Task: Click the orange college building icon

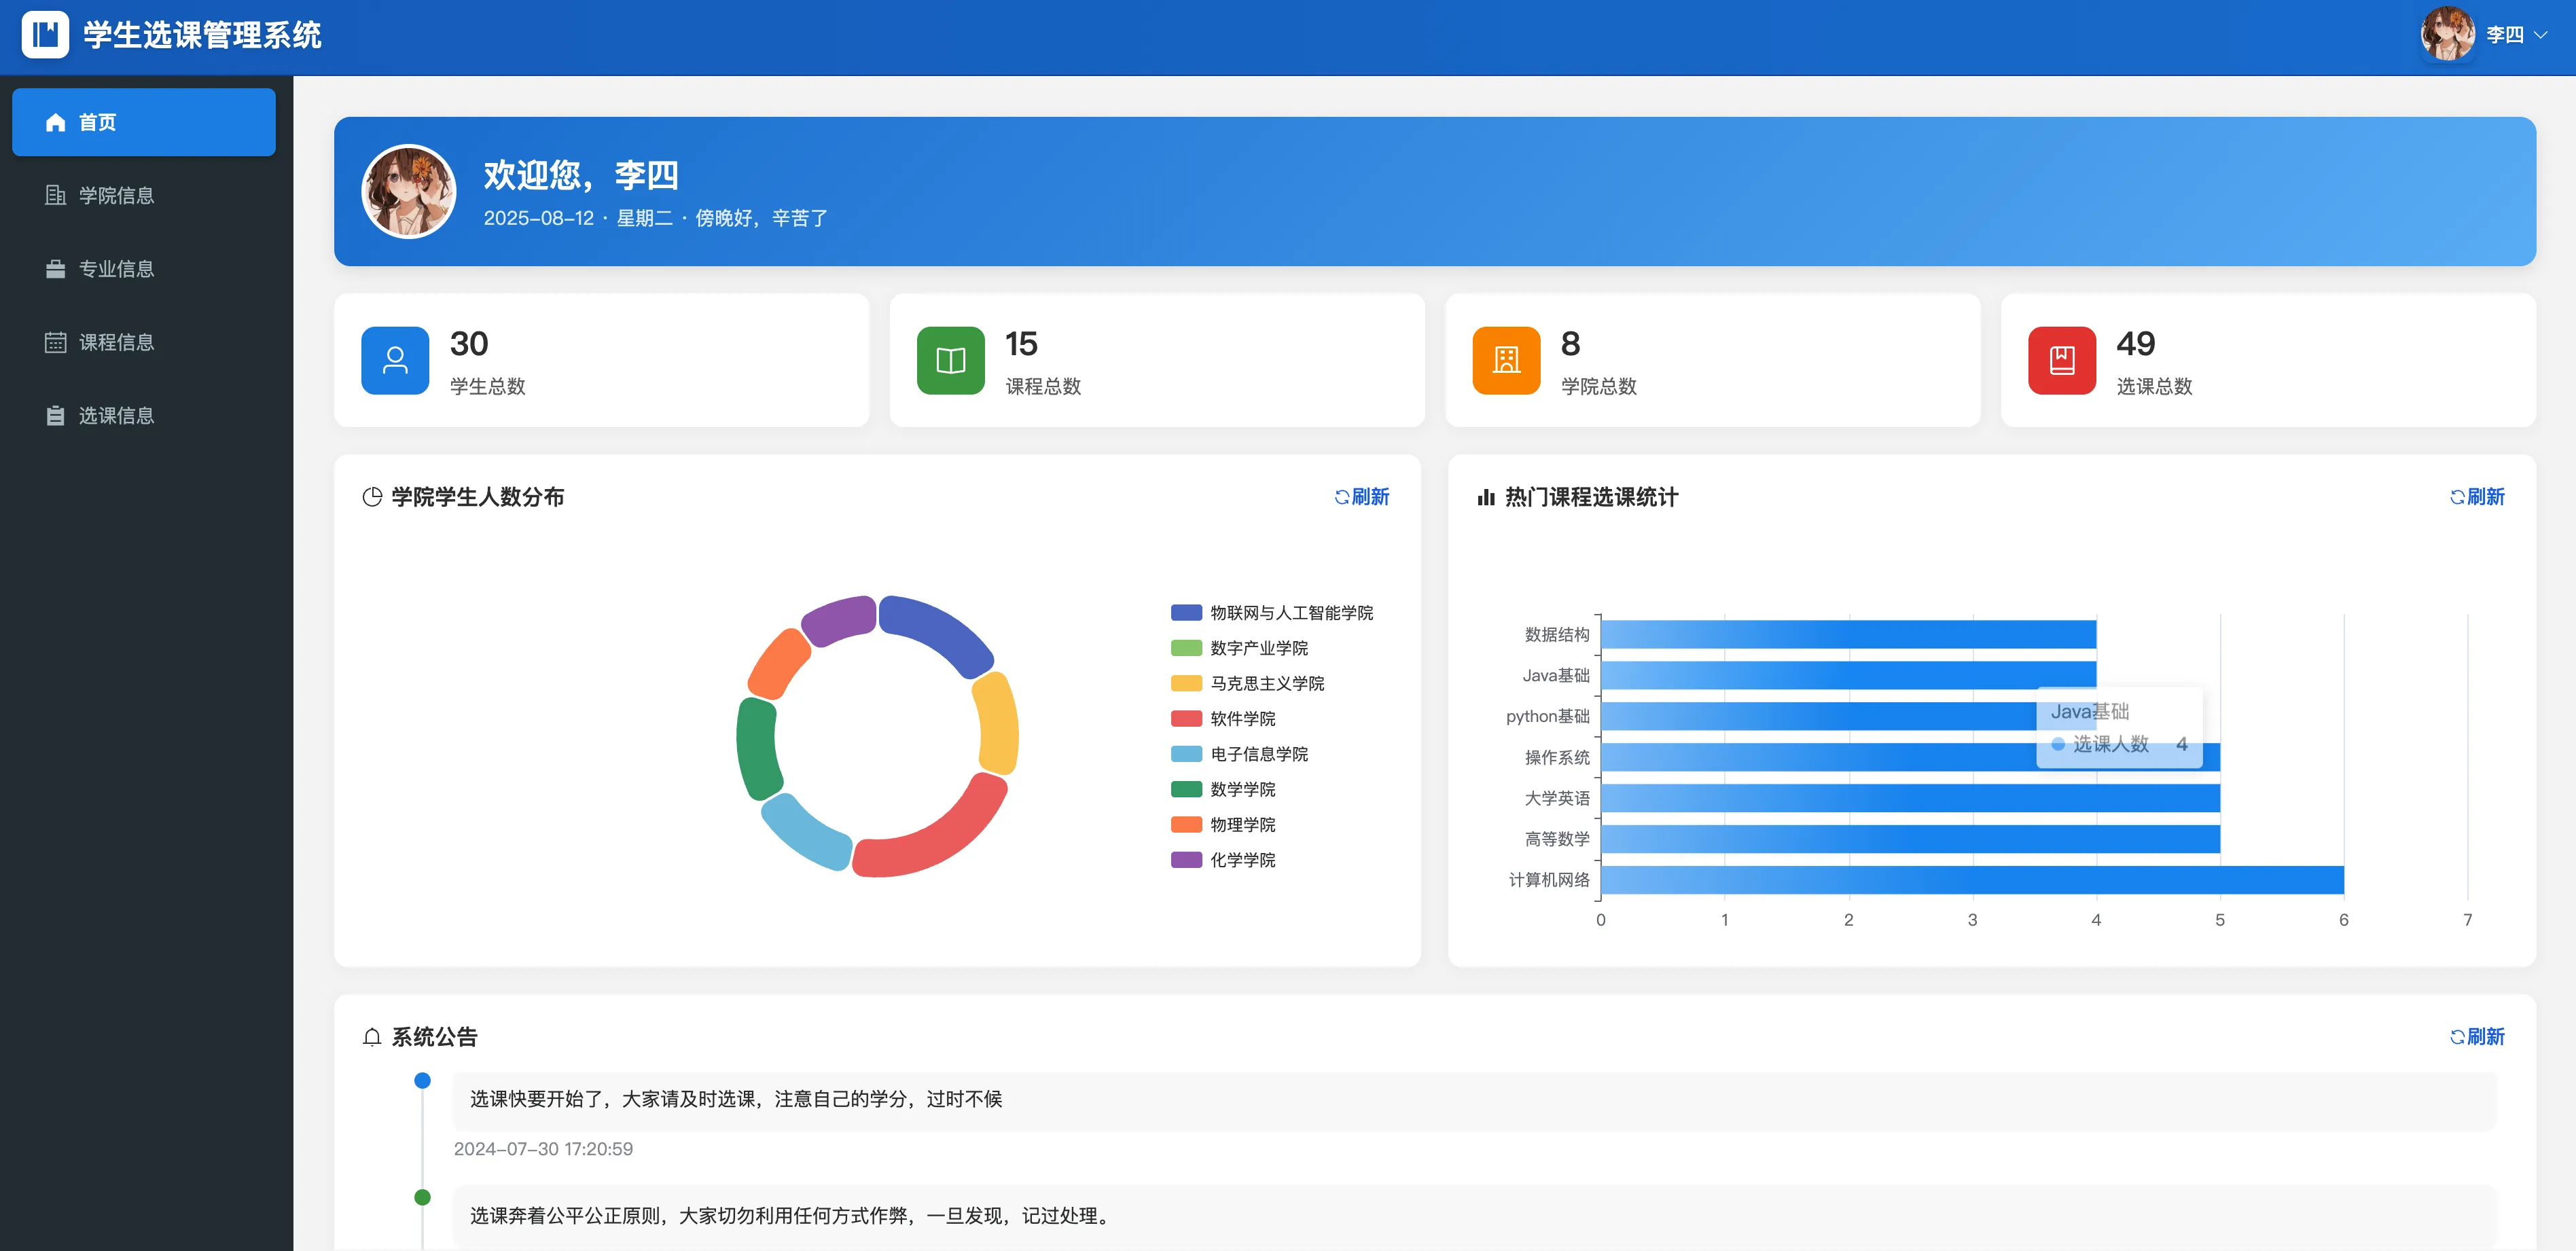Action: [x=1506, y=360]
